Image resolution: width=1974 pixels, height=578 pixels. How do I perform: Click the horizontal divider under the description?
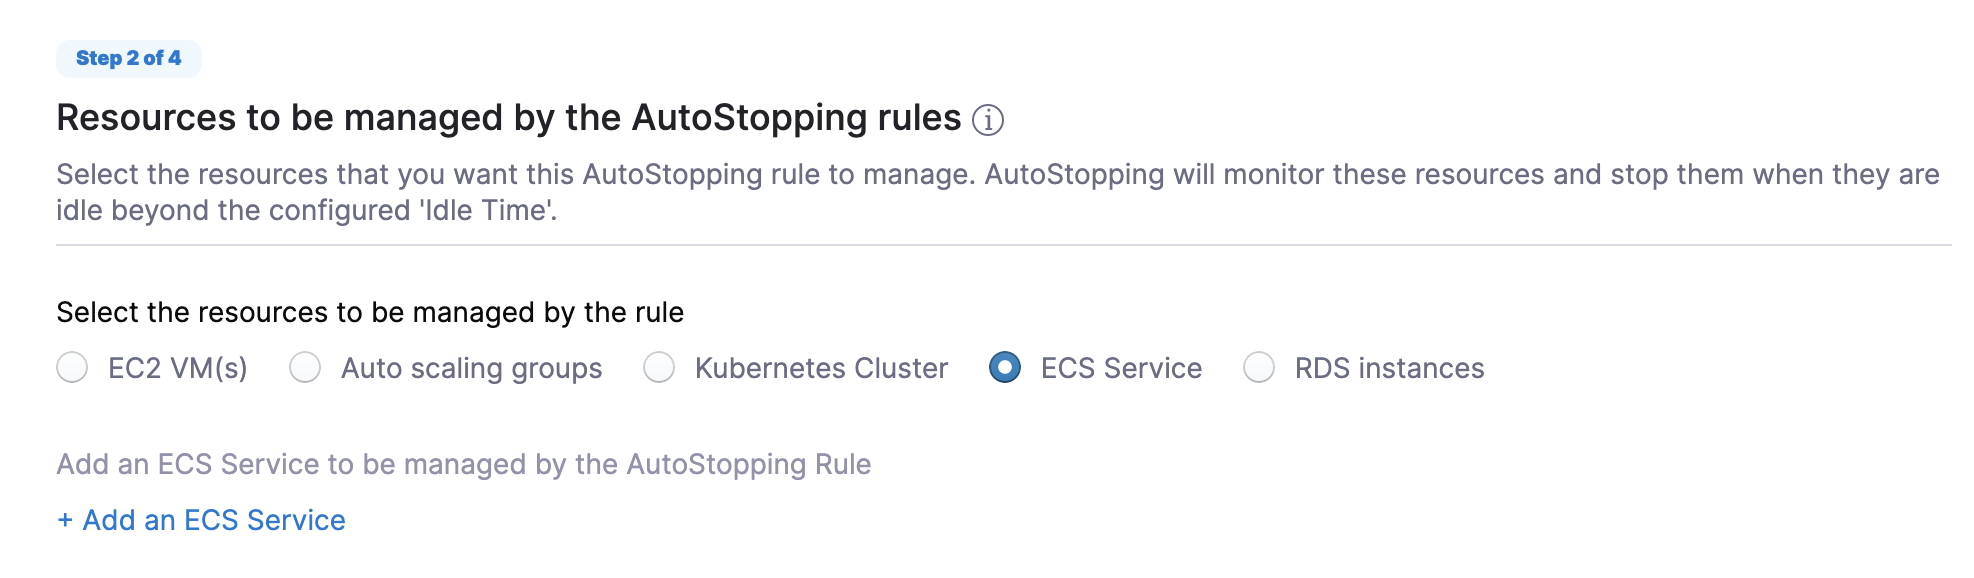1004,245
